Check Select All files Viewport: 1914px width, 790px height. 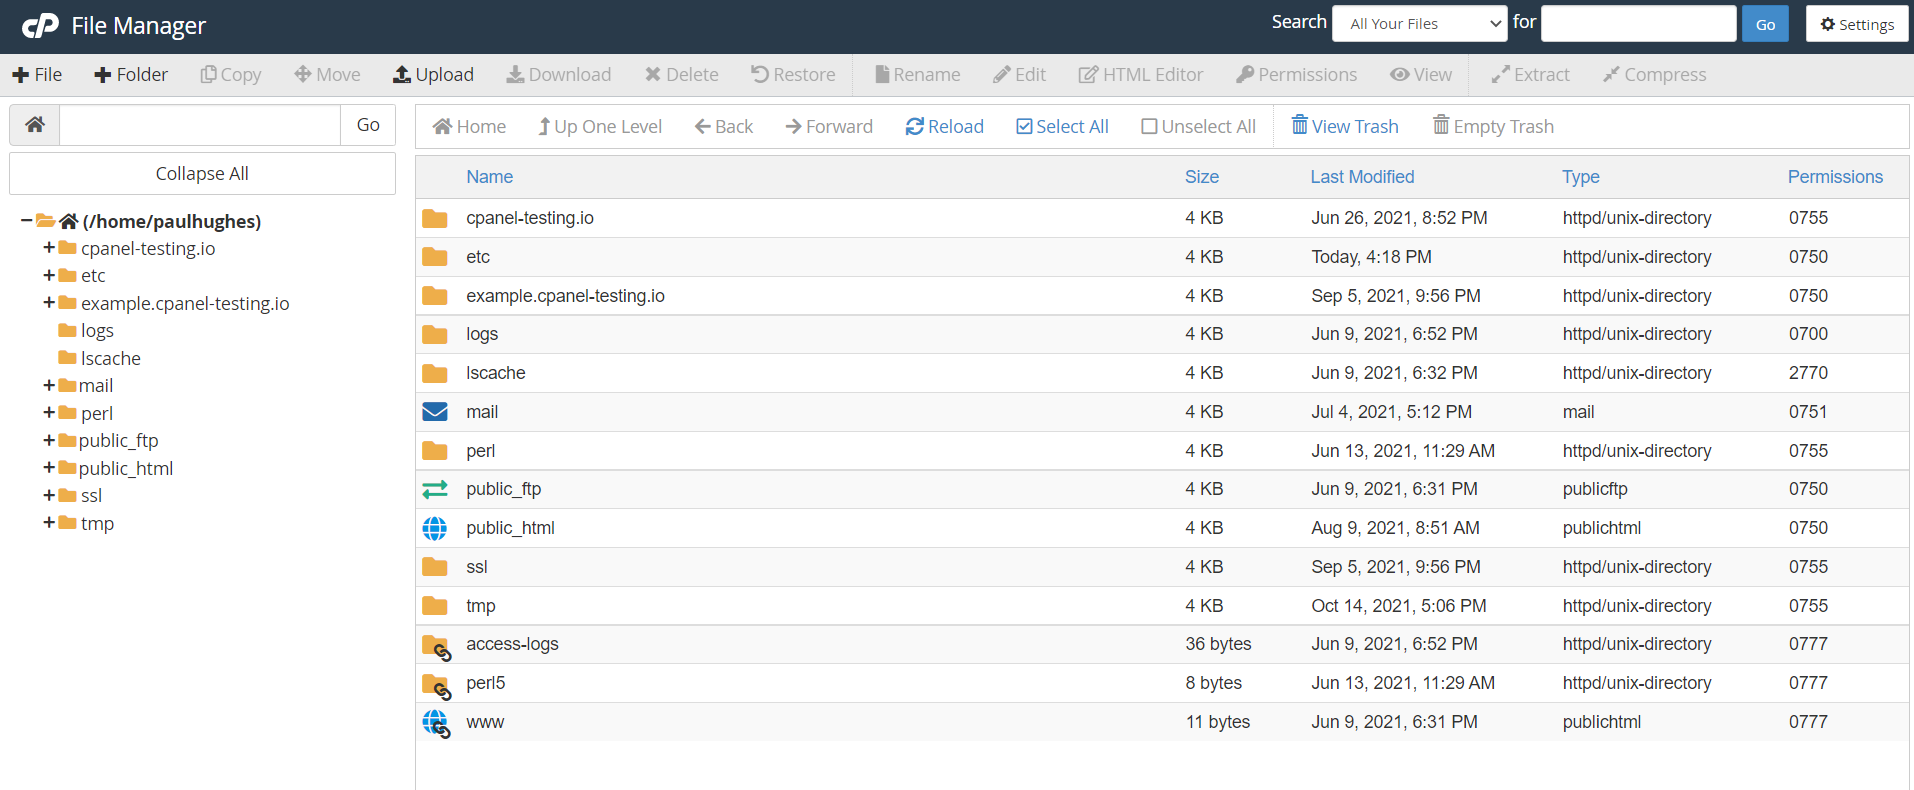point(1062,127)
